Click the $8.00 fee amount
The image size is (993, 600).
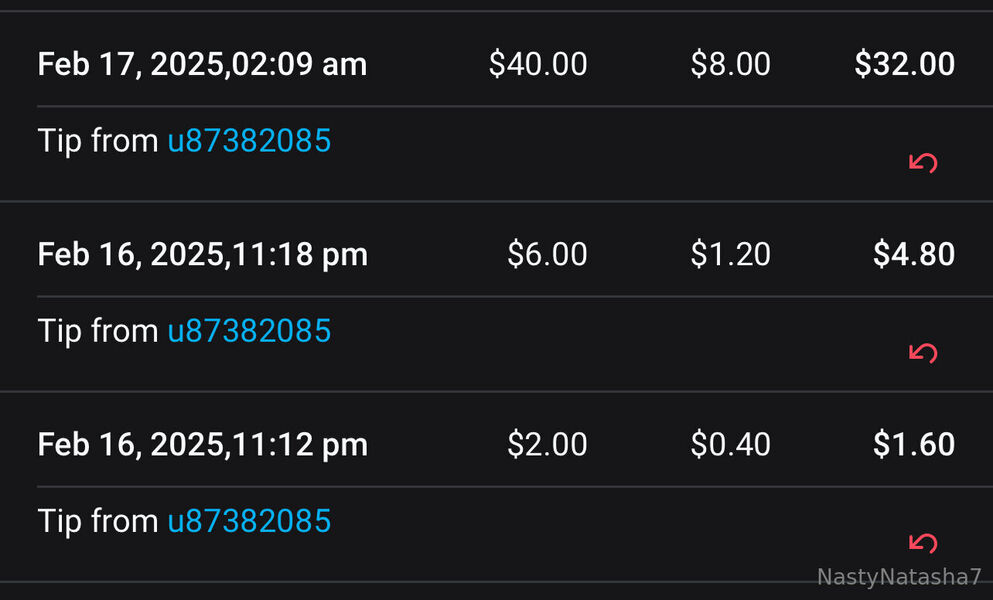[x=730, y=65]
